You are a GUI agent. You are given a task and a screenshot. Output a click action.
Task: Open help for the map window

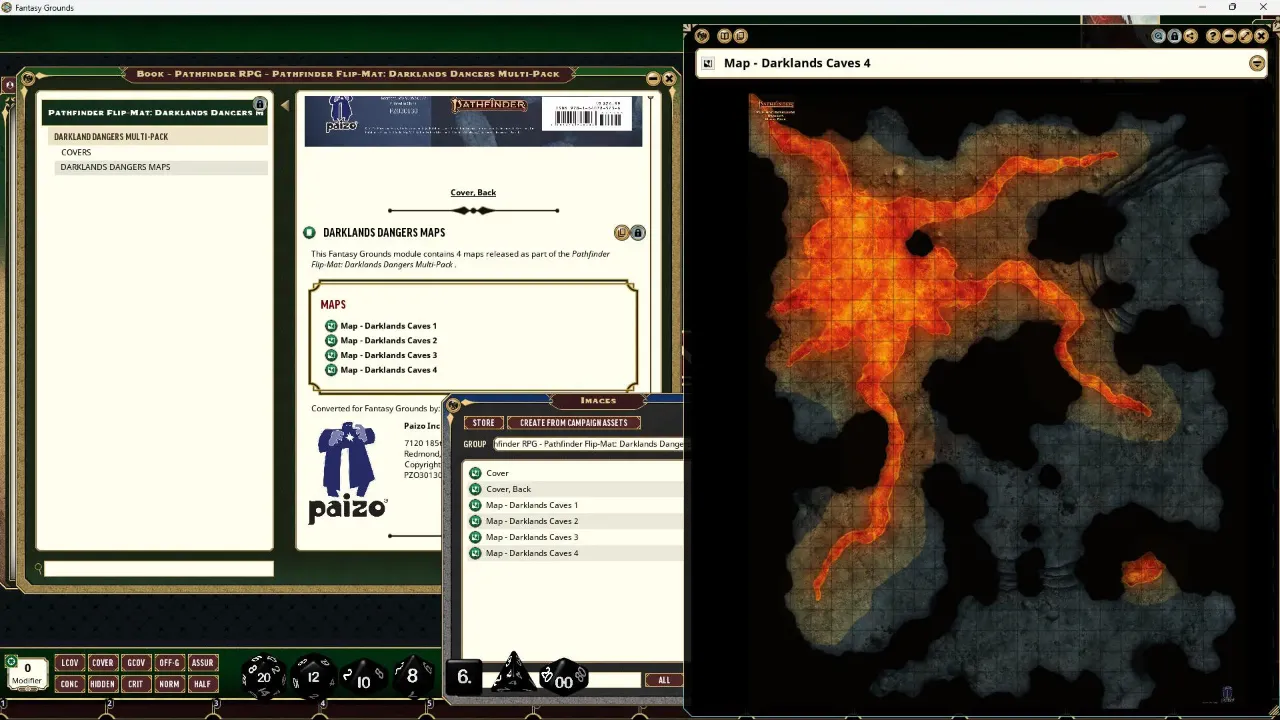1213,36
